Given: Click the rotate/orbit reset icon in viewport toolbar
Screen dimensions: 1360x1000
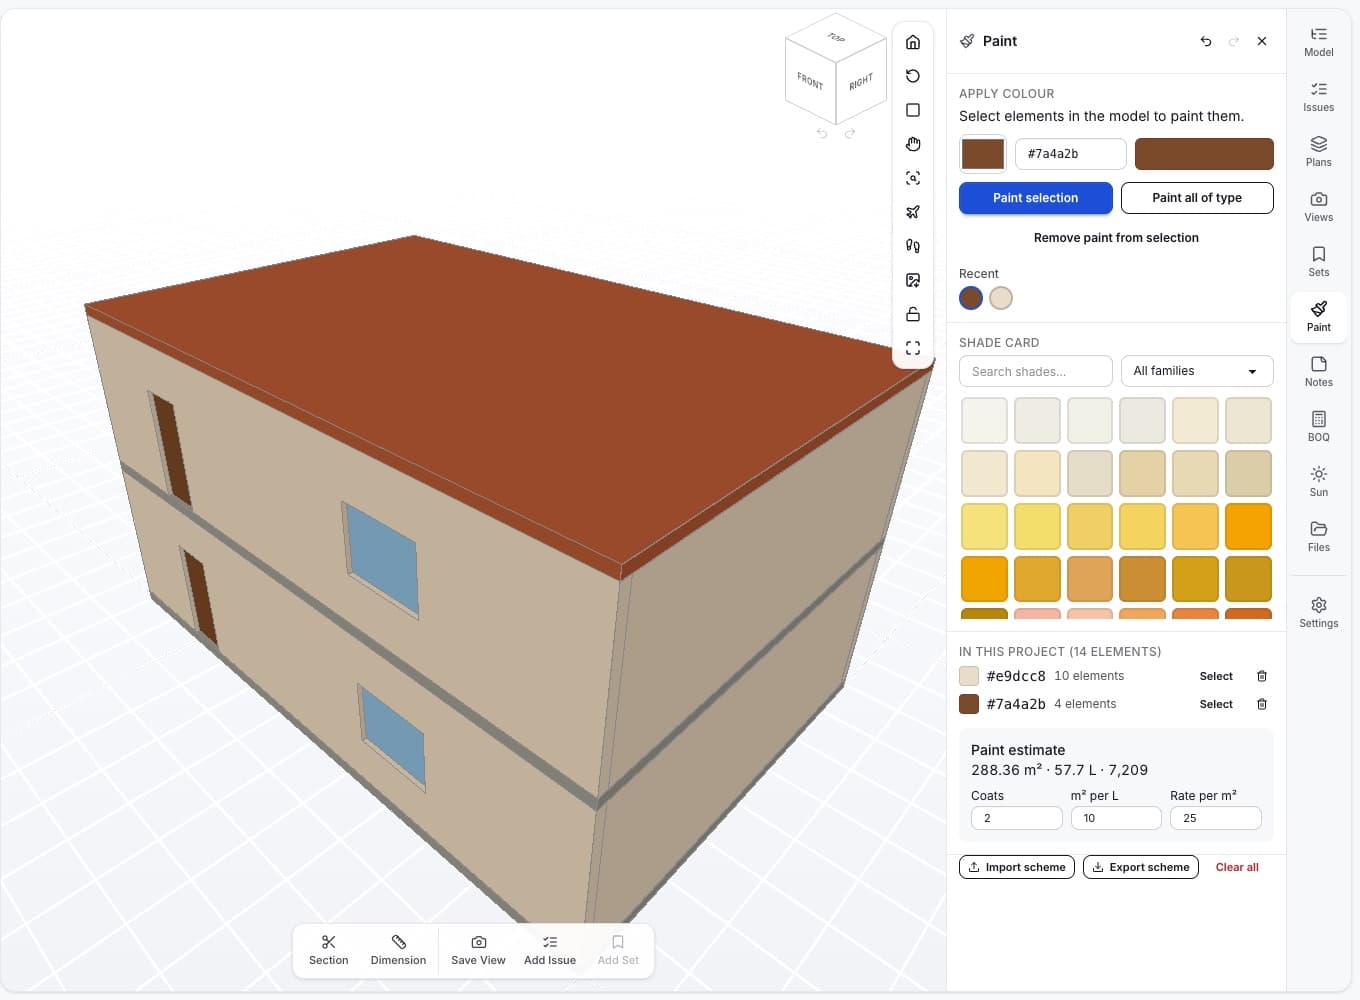Looking at the screenshot, I should point(912,76).
